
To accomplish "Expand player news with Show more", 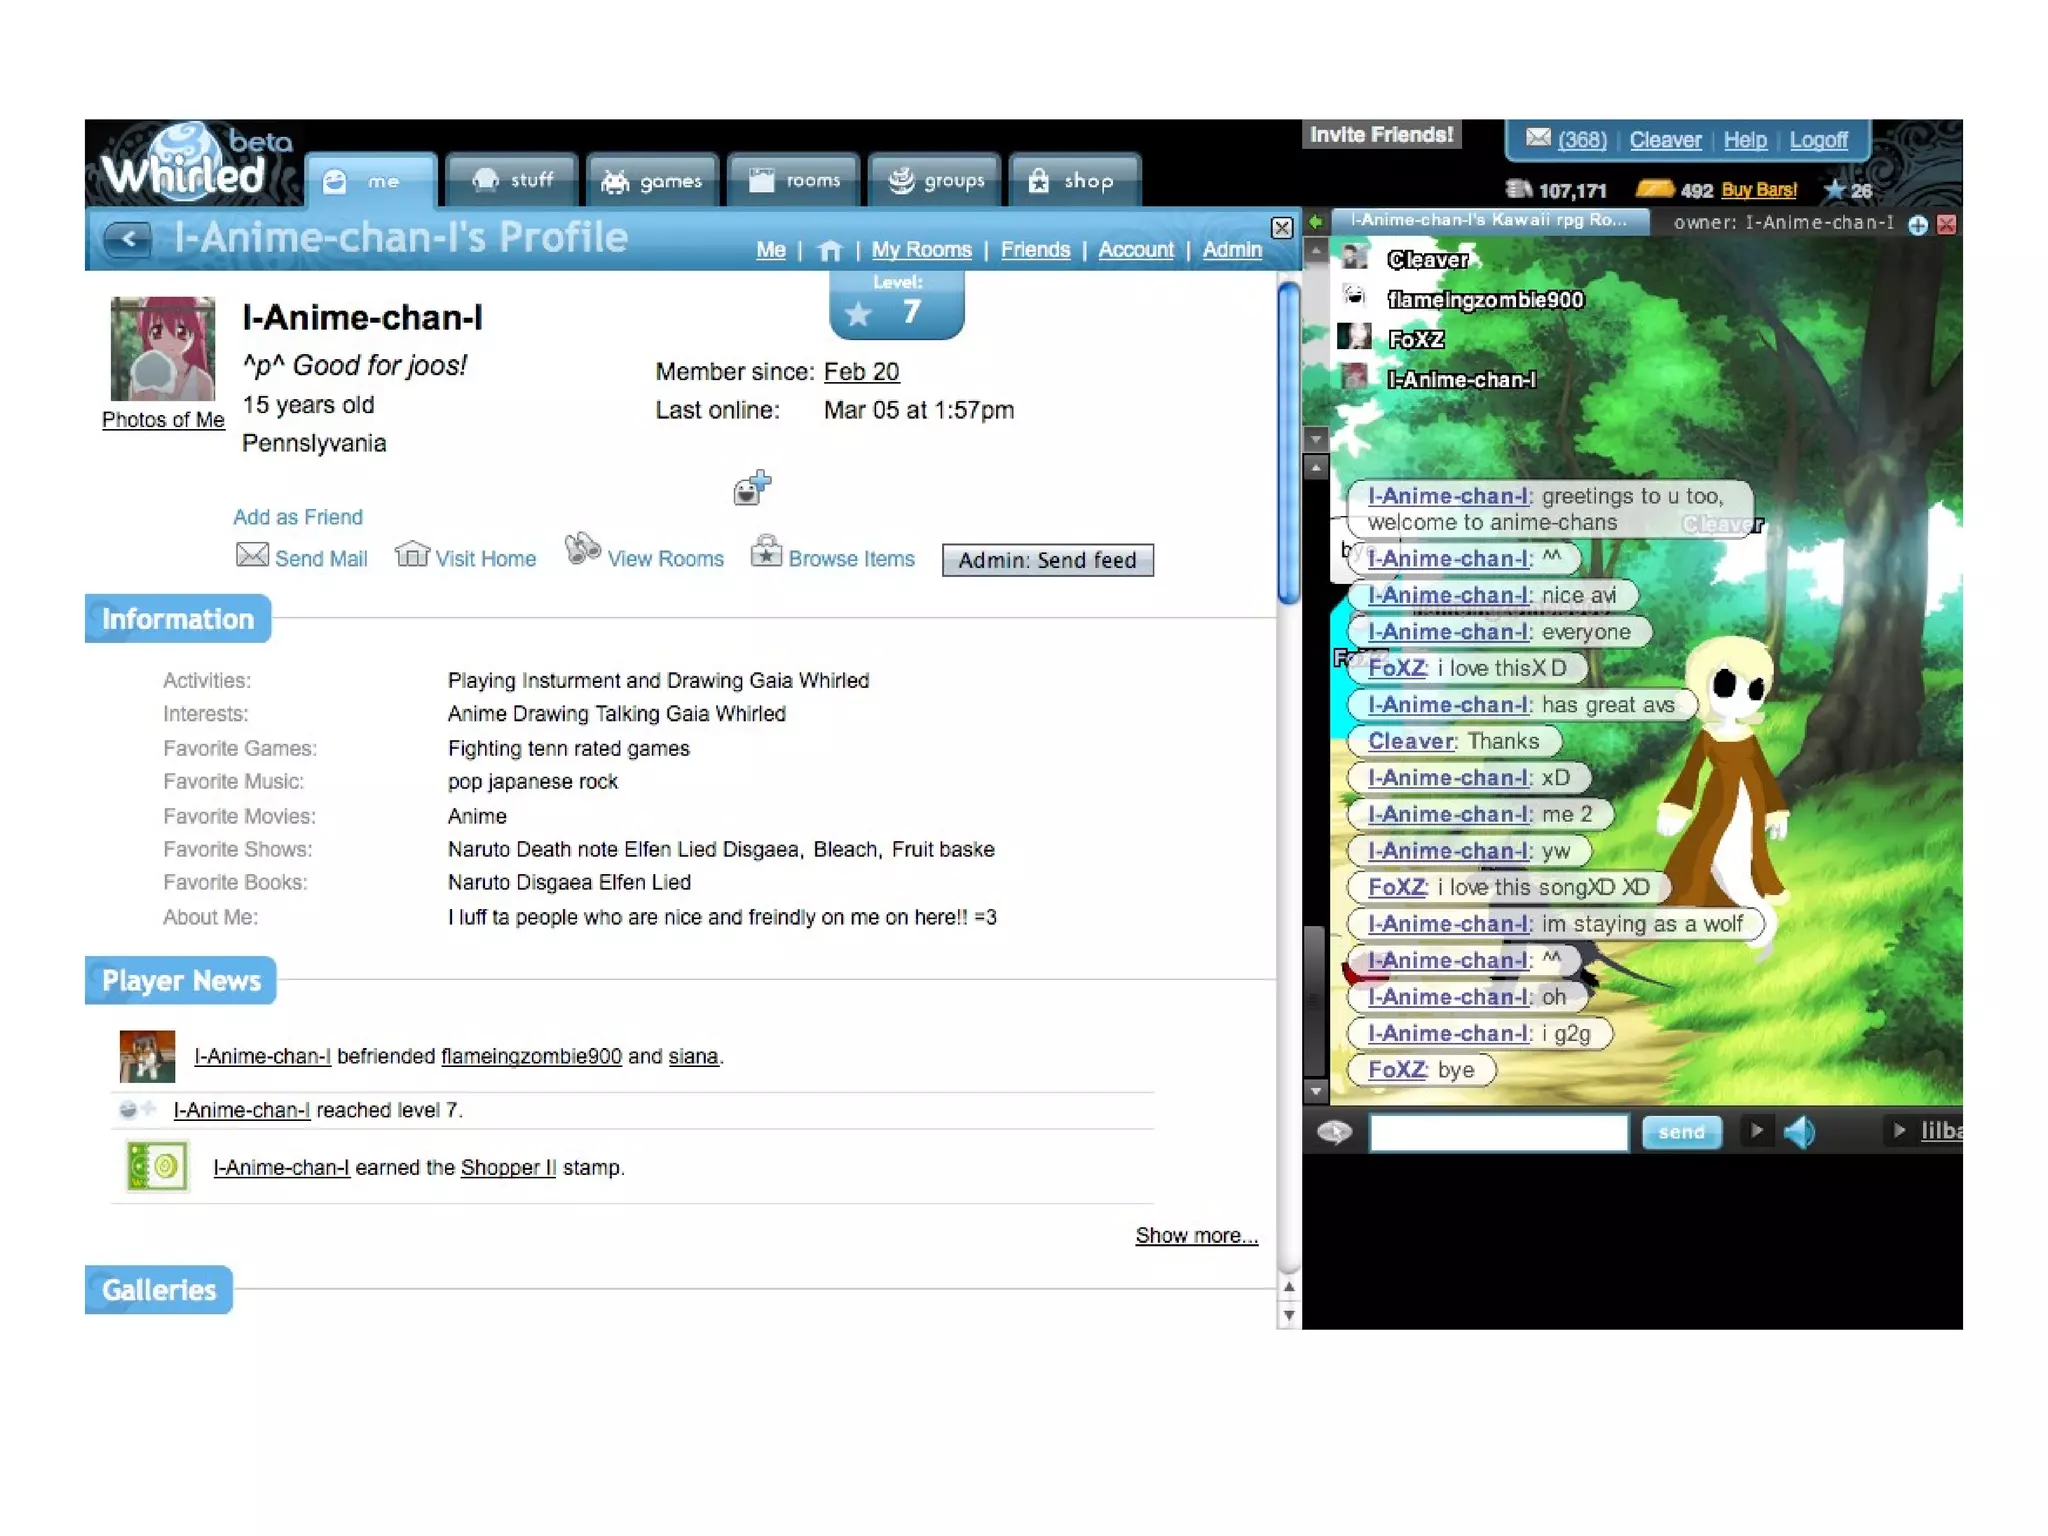I will pyautogui.click(x=1196, y=1235).
